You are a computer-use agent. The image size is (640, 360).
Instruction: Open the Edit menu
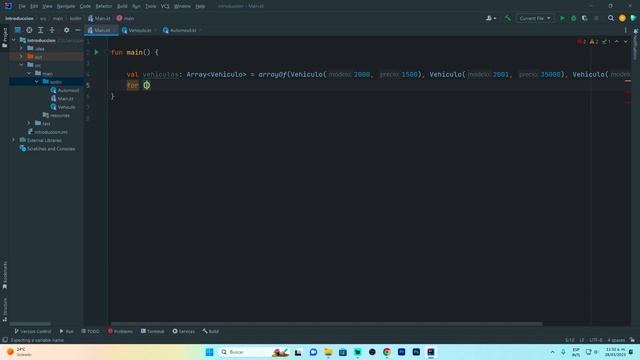click(x=34, y=6)
